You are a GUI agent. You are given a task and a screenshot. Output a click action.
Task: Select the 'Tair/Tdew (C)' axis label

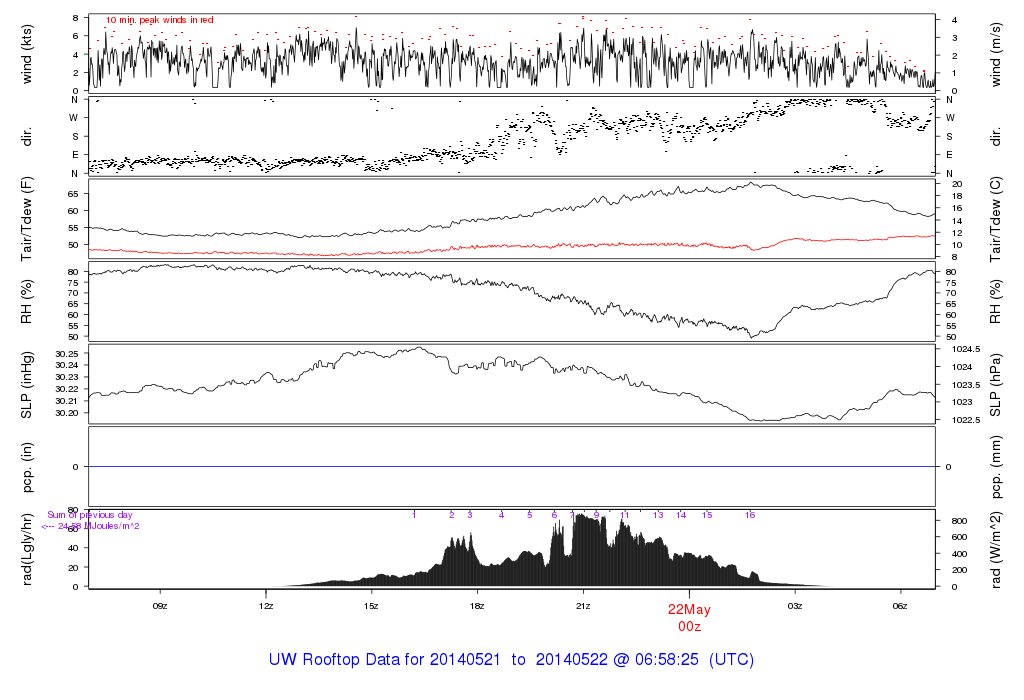995,219
